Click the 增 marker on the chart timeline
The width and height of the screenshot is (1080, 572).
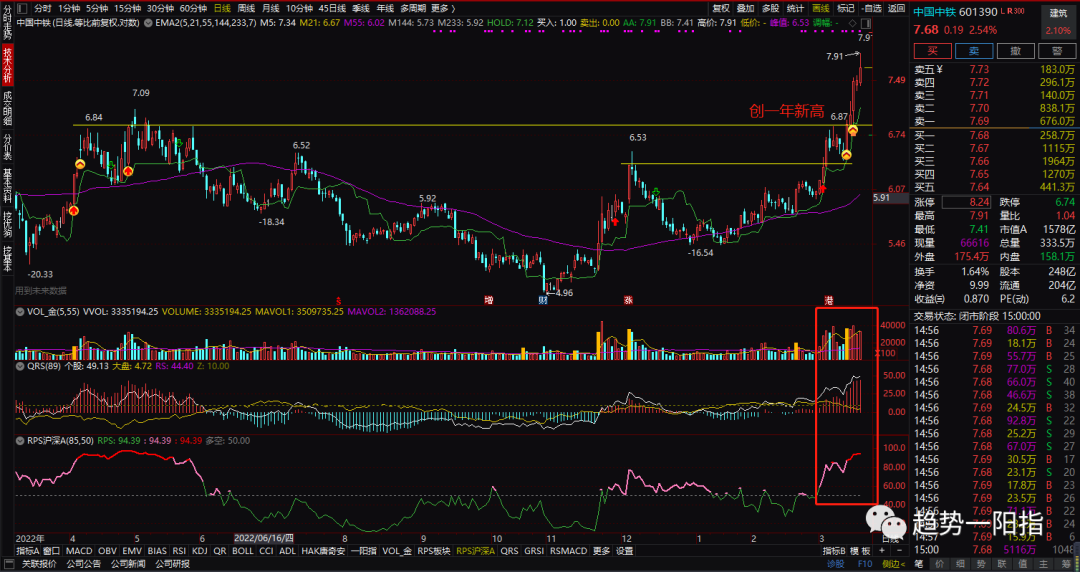coord(489,300)
